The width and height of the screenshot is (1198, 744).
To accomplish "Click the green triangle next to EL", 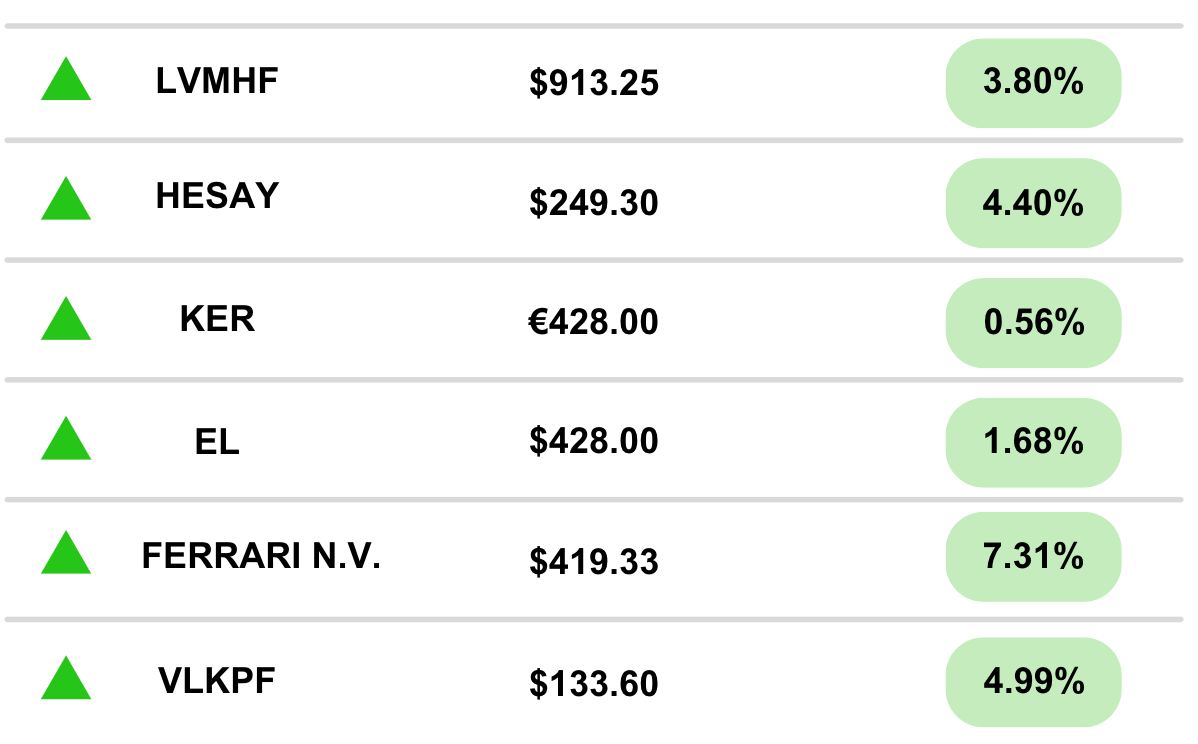I will pyautogui.click(x=66, y=441).
